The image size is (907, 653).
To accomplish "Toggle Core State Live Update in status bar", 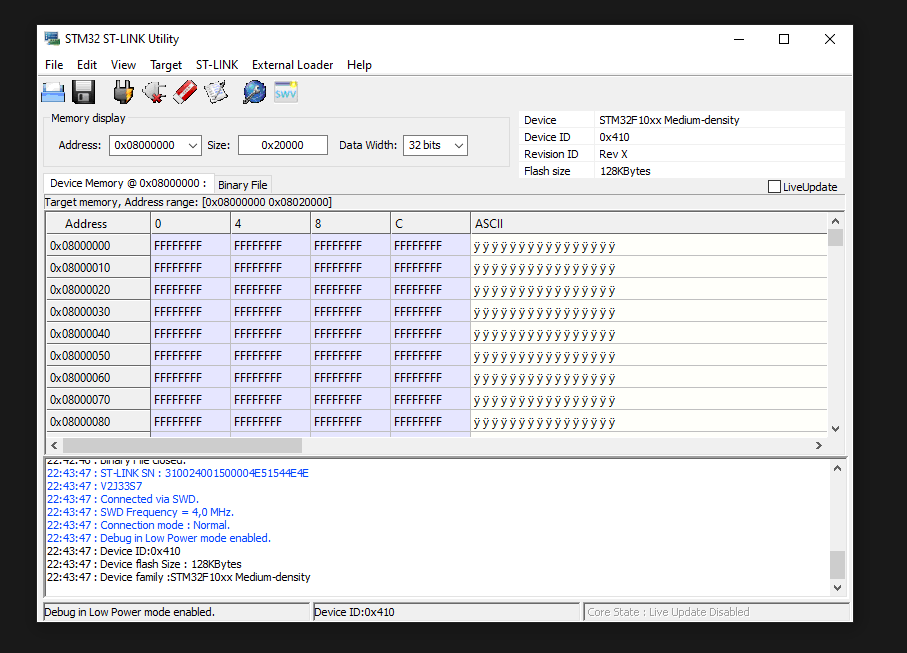I will (x=716, y=611).
